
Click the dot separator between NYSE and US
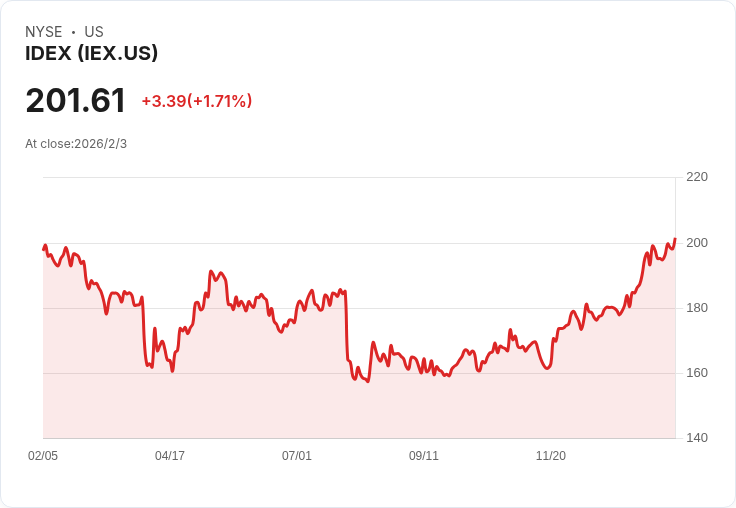74,32
